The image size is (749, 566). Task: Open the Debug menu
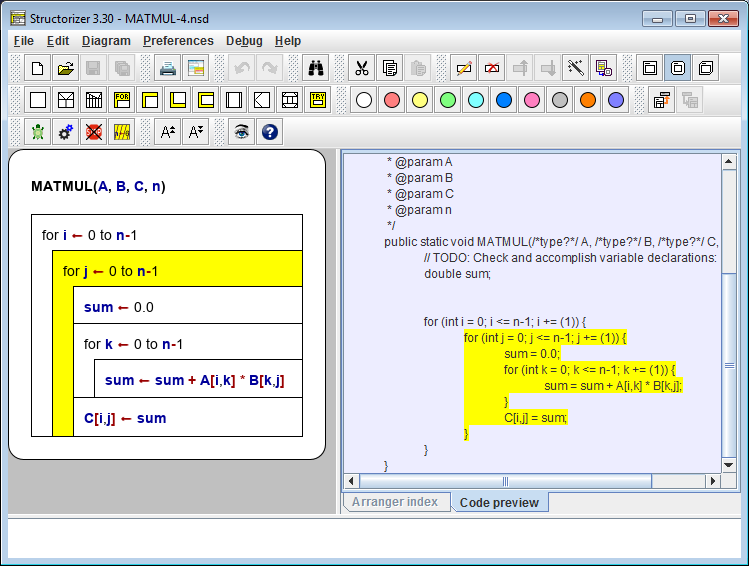coord(244,41)
